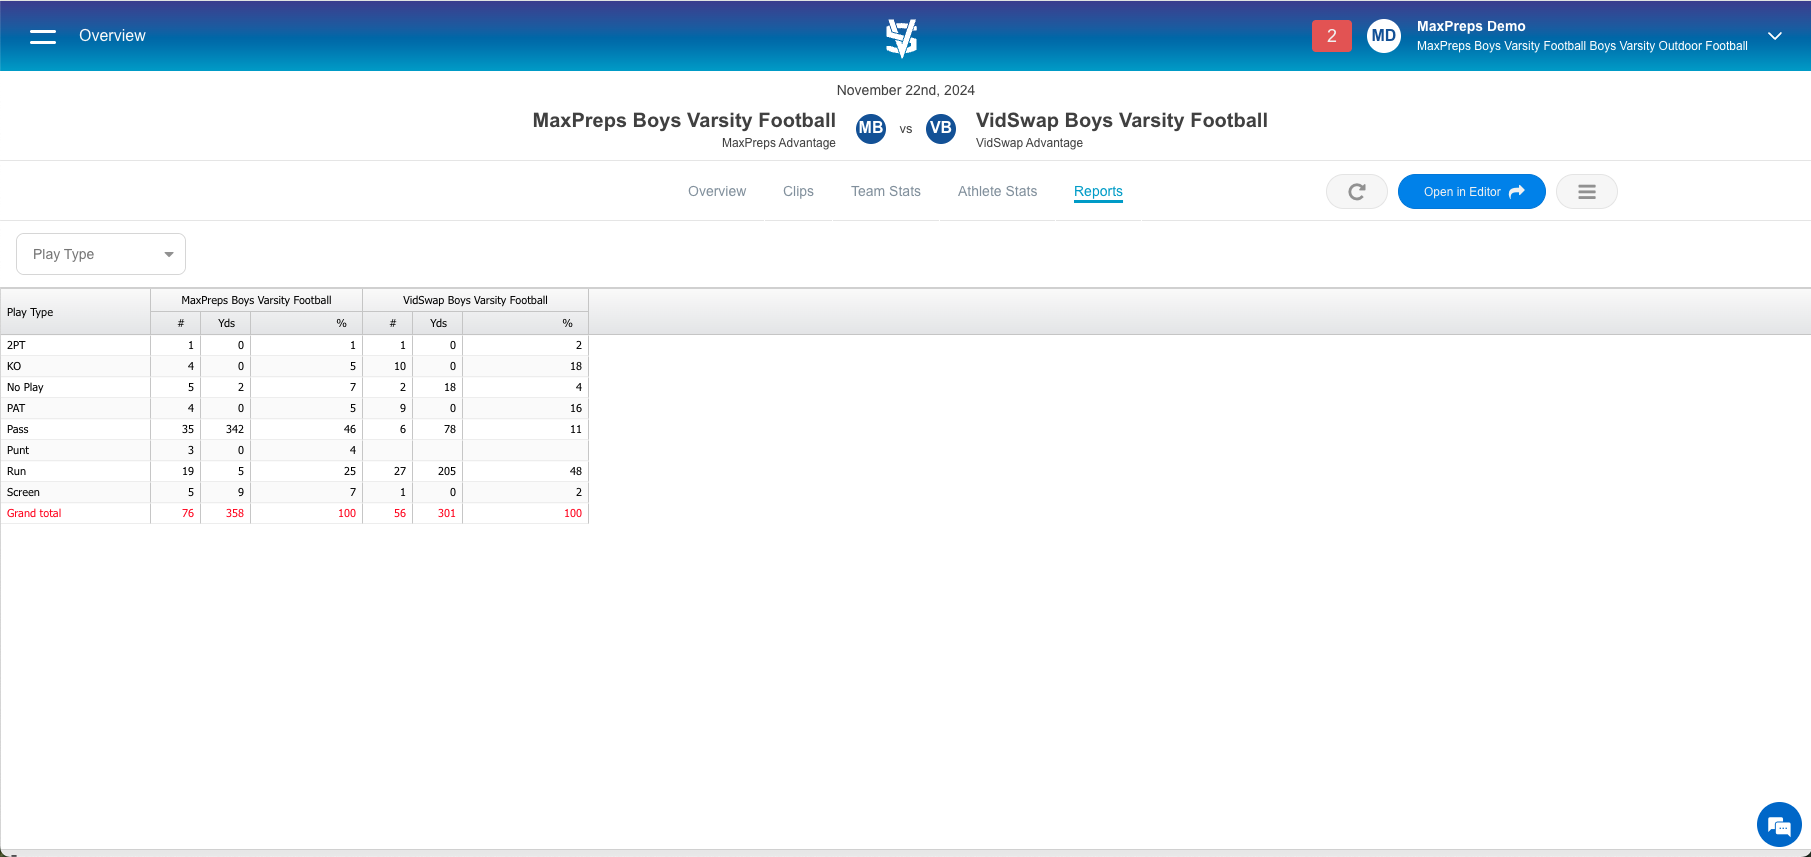
Task: Click VidSwap Boys Varsity Football table header
Action: pos(475,300)
